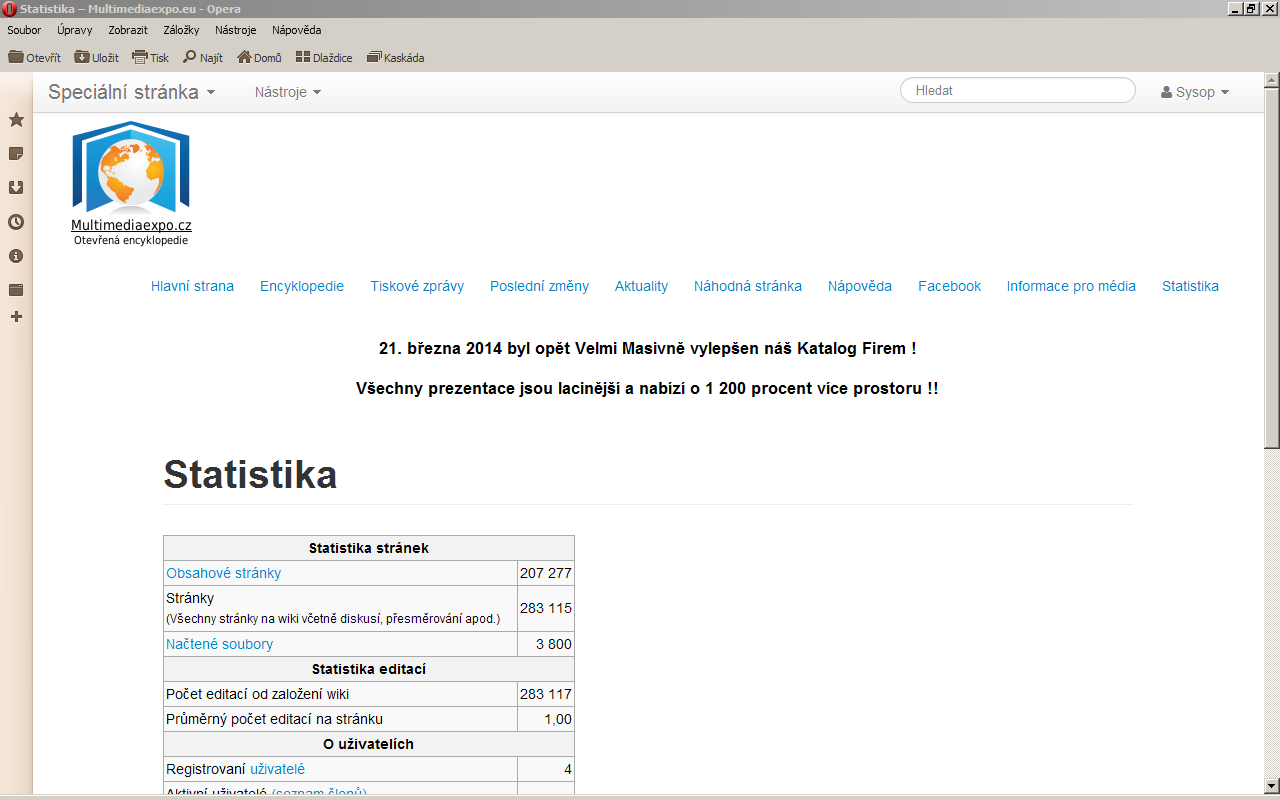The width and height of the screenshot is (1280, 800).
Task: Click the Hledat search field
Action: coord(1018,90)
